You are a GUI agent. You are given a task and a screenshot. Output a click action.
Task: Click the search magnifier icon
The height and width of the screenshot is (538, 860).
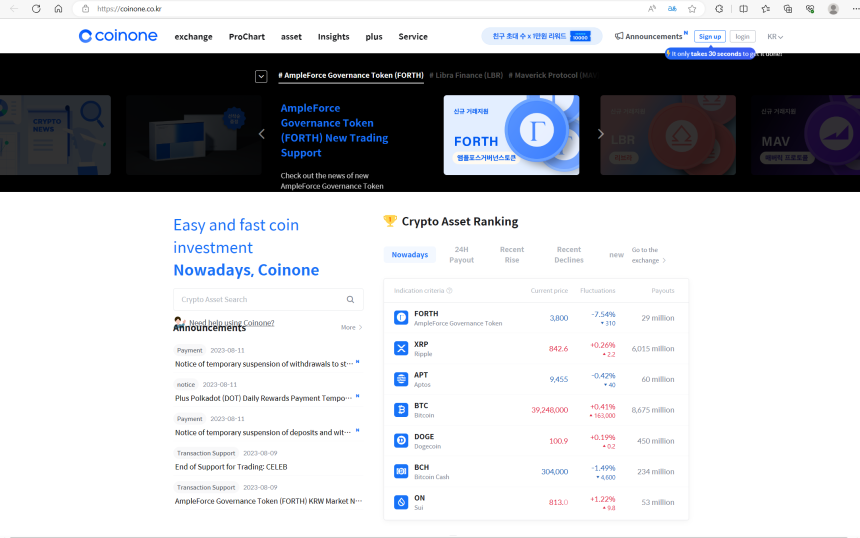pyautogui.click(x=350, y=299)
